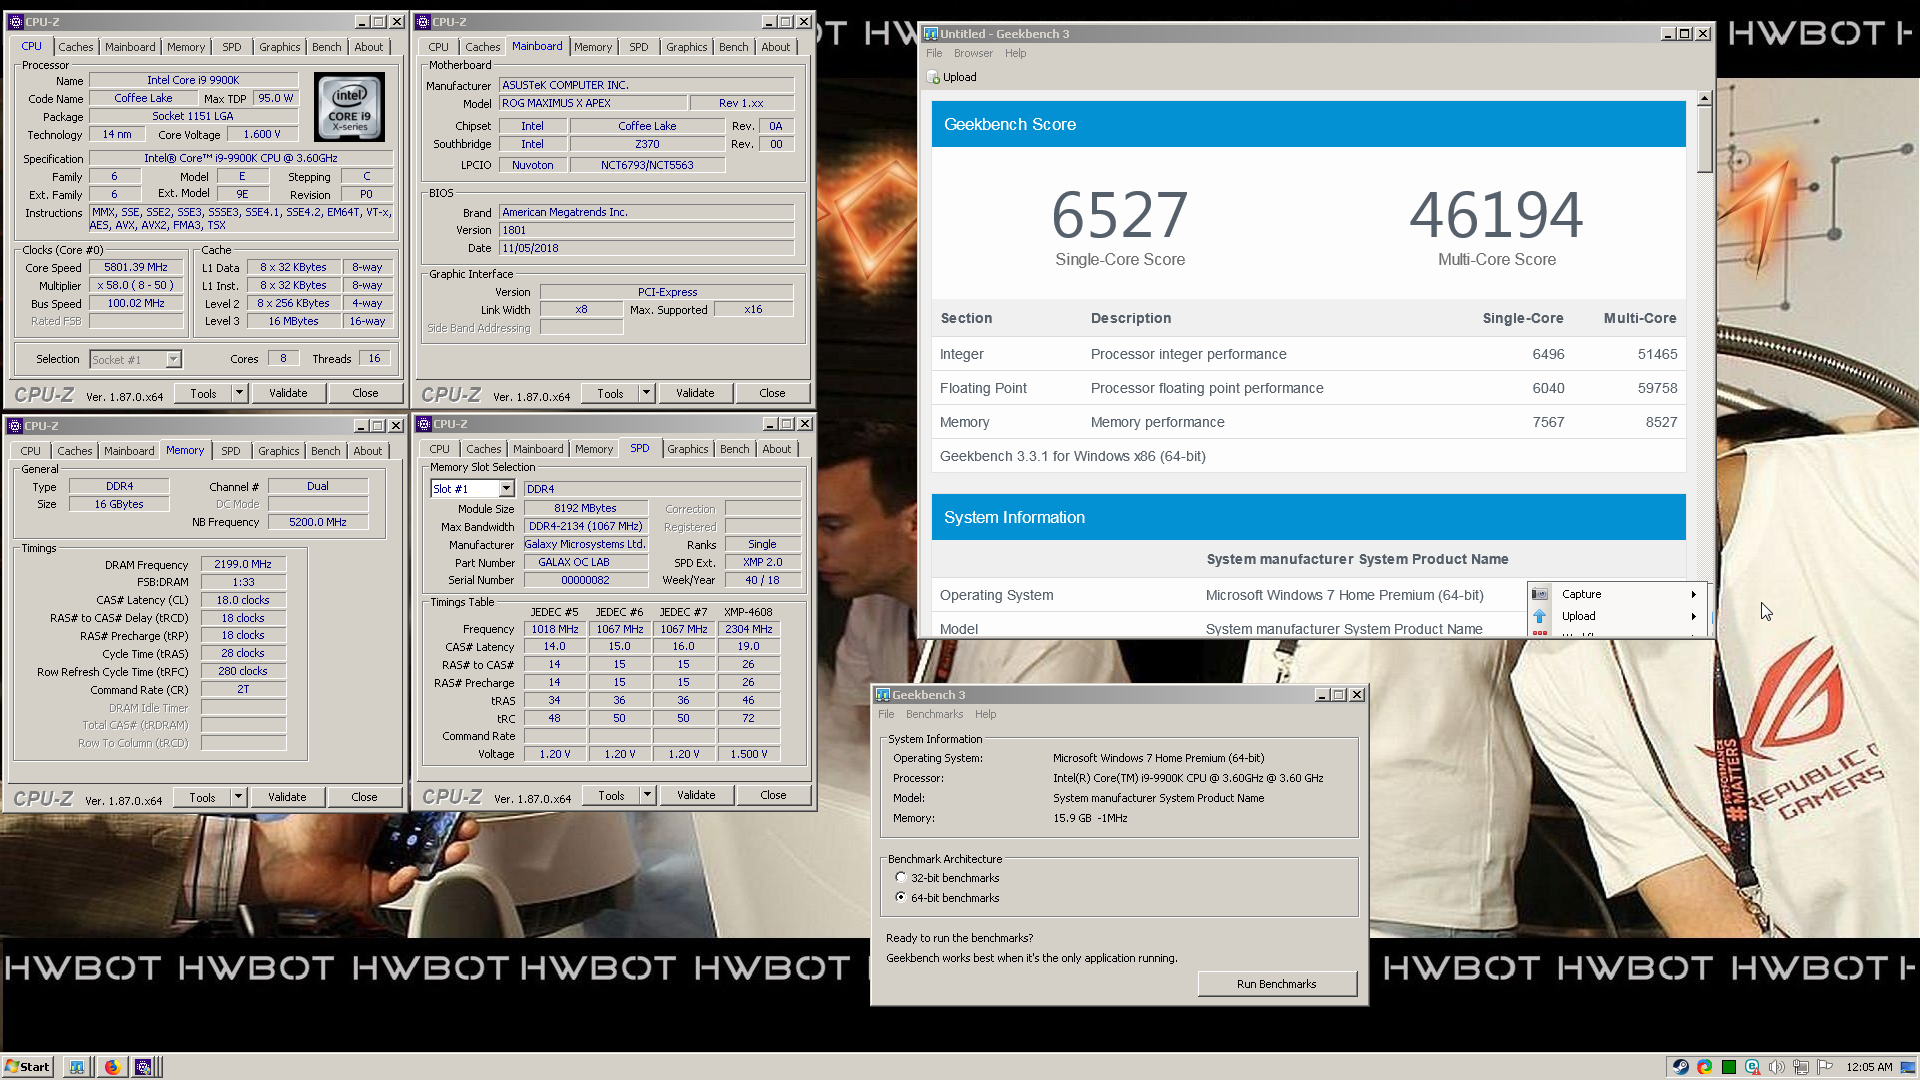Click the desktop preview icon beside the clock
The image size is (1920, 1080).
click(x=1906, y=1067)
